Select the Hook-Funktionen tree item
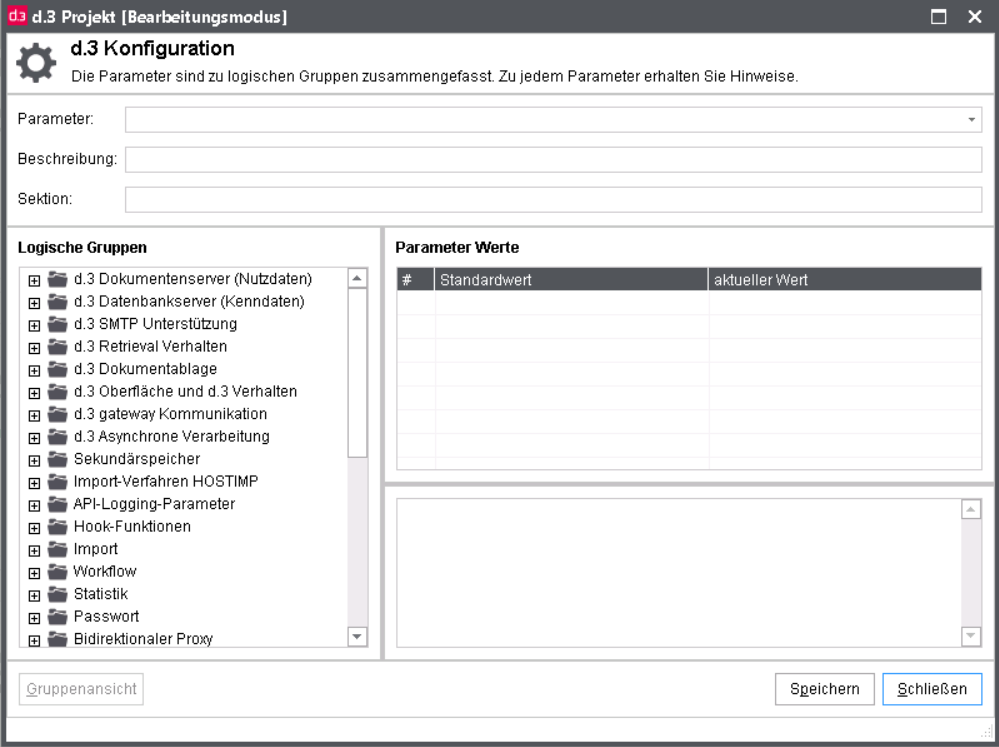 click(x=132, y=526)
